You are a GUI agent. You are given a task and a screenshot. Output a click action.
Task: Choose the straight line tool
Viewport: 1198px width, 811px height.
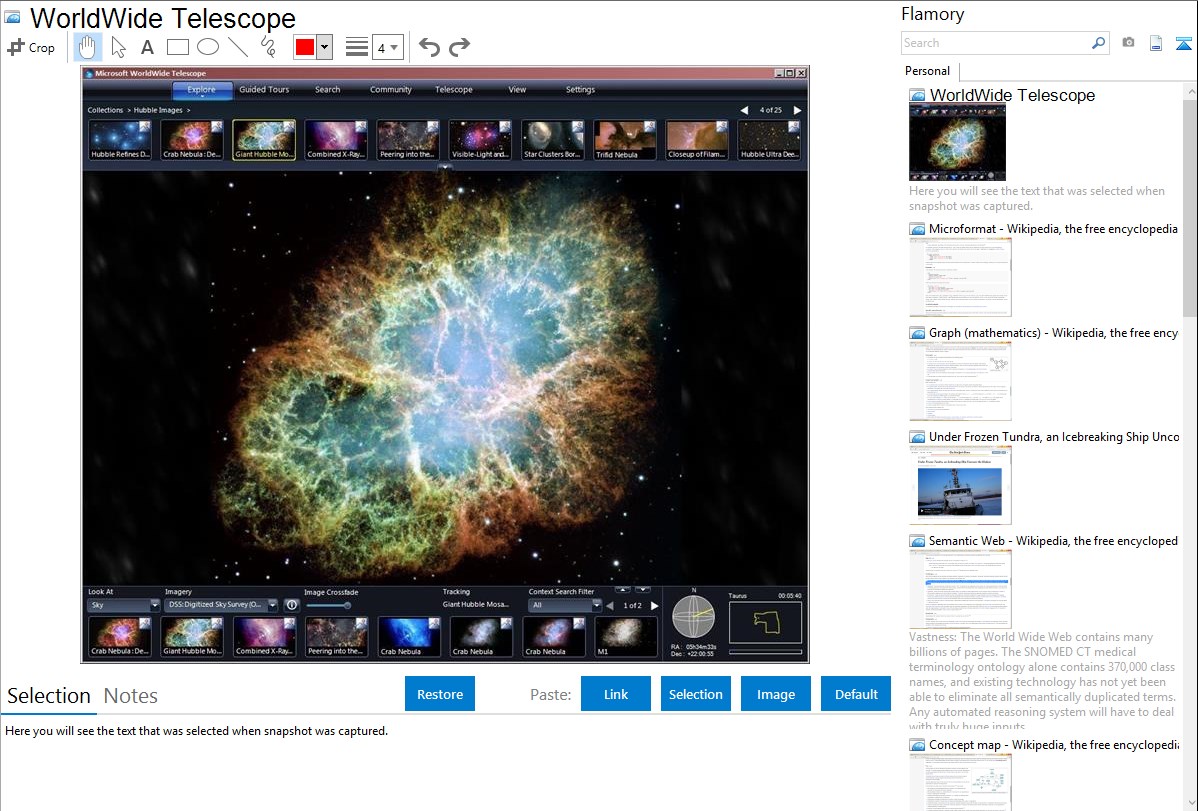[x=238, y=47]
